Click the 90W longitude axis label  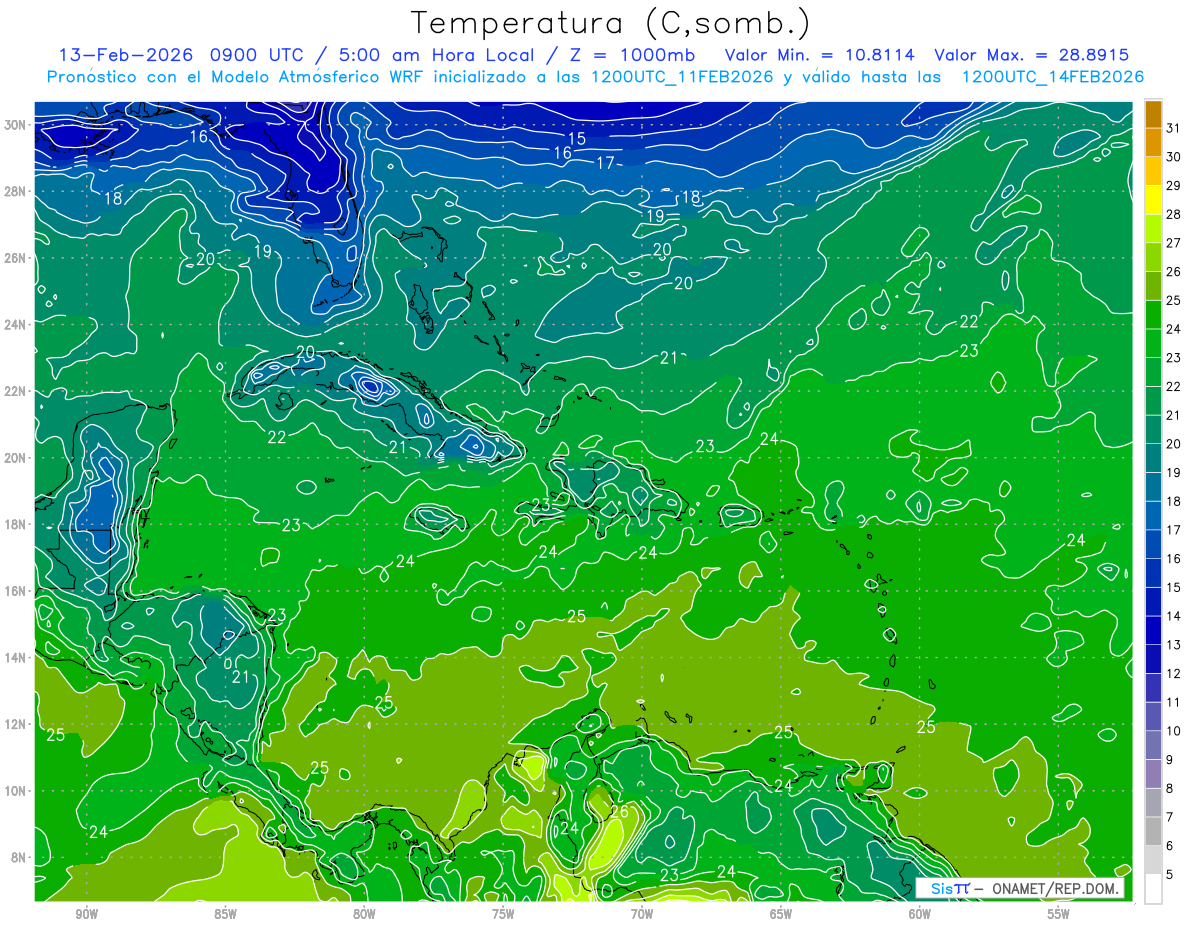86,914
